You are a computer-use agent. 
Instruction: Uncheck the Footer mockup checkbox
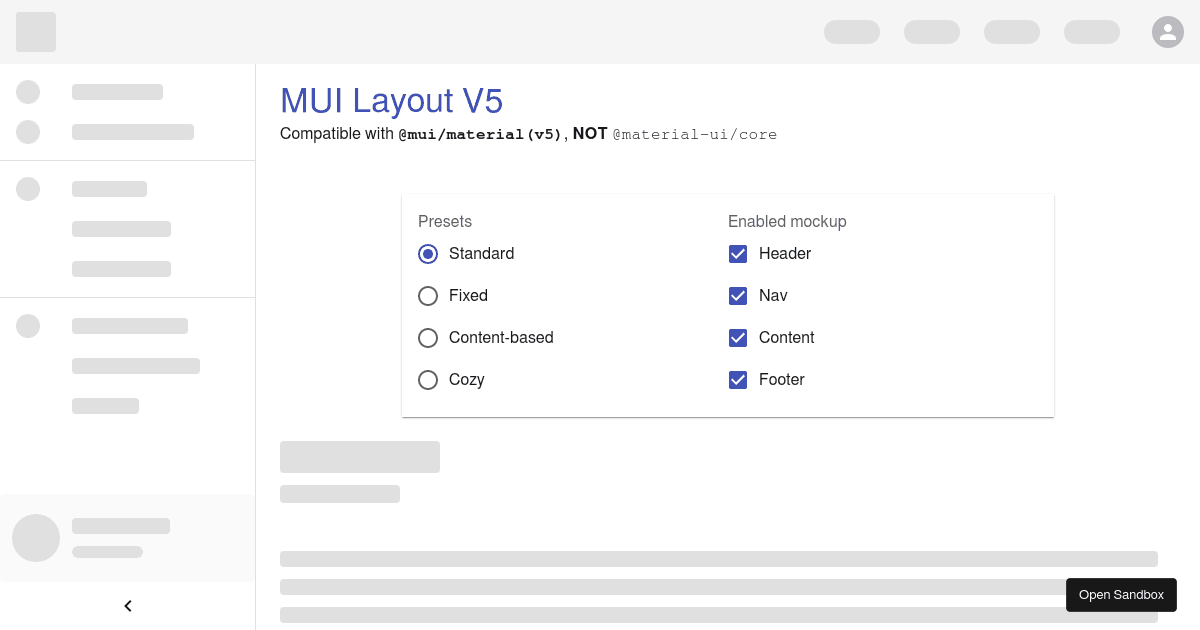738,380
